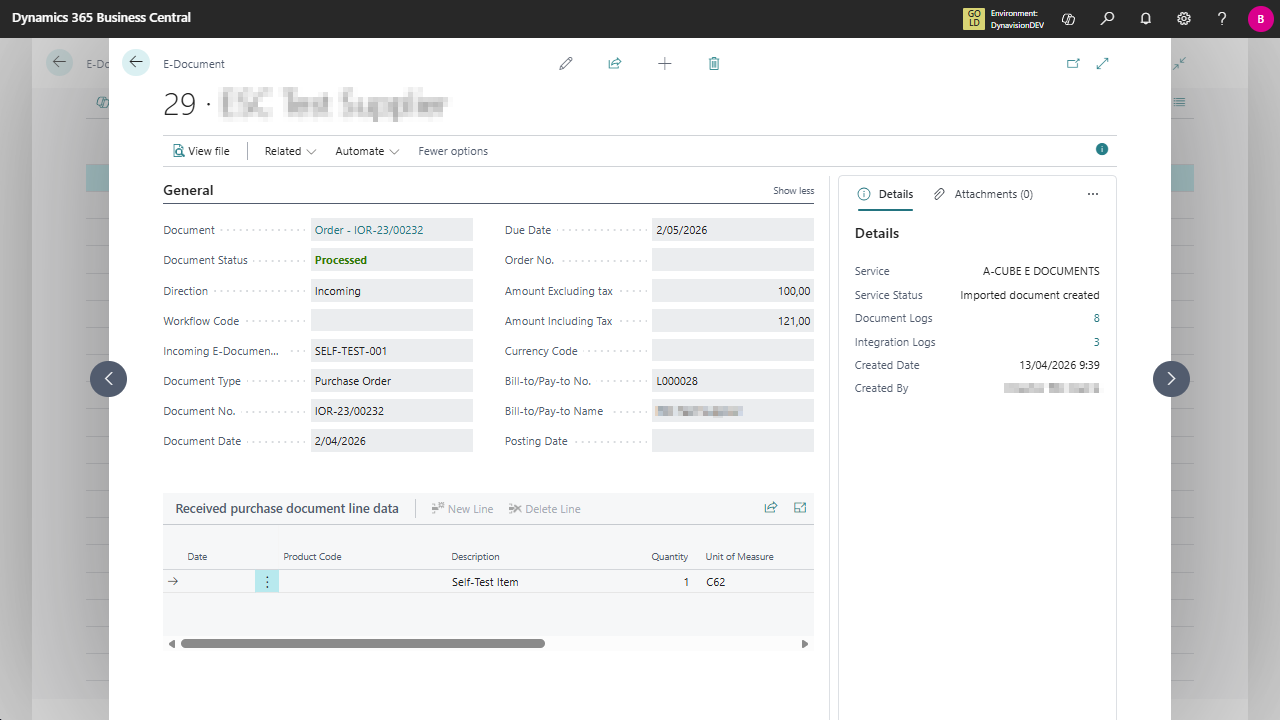Click the Amount Including Tax 121,00 value
Screen dimensions: 1280x720
pos(733,321)
